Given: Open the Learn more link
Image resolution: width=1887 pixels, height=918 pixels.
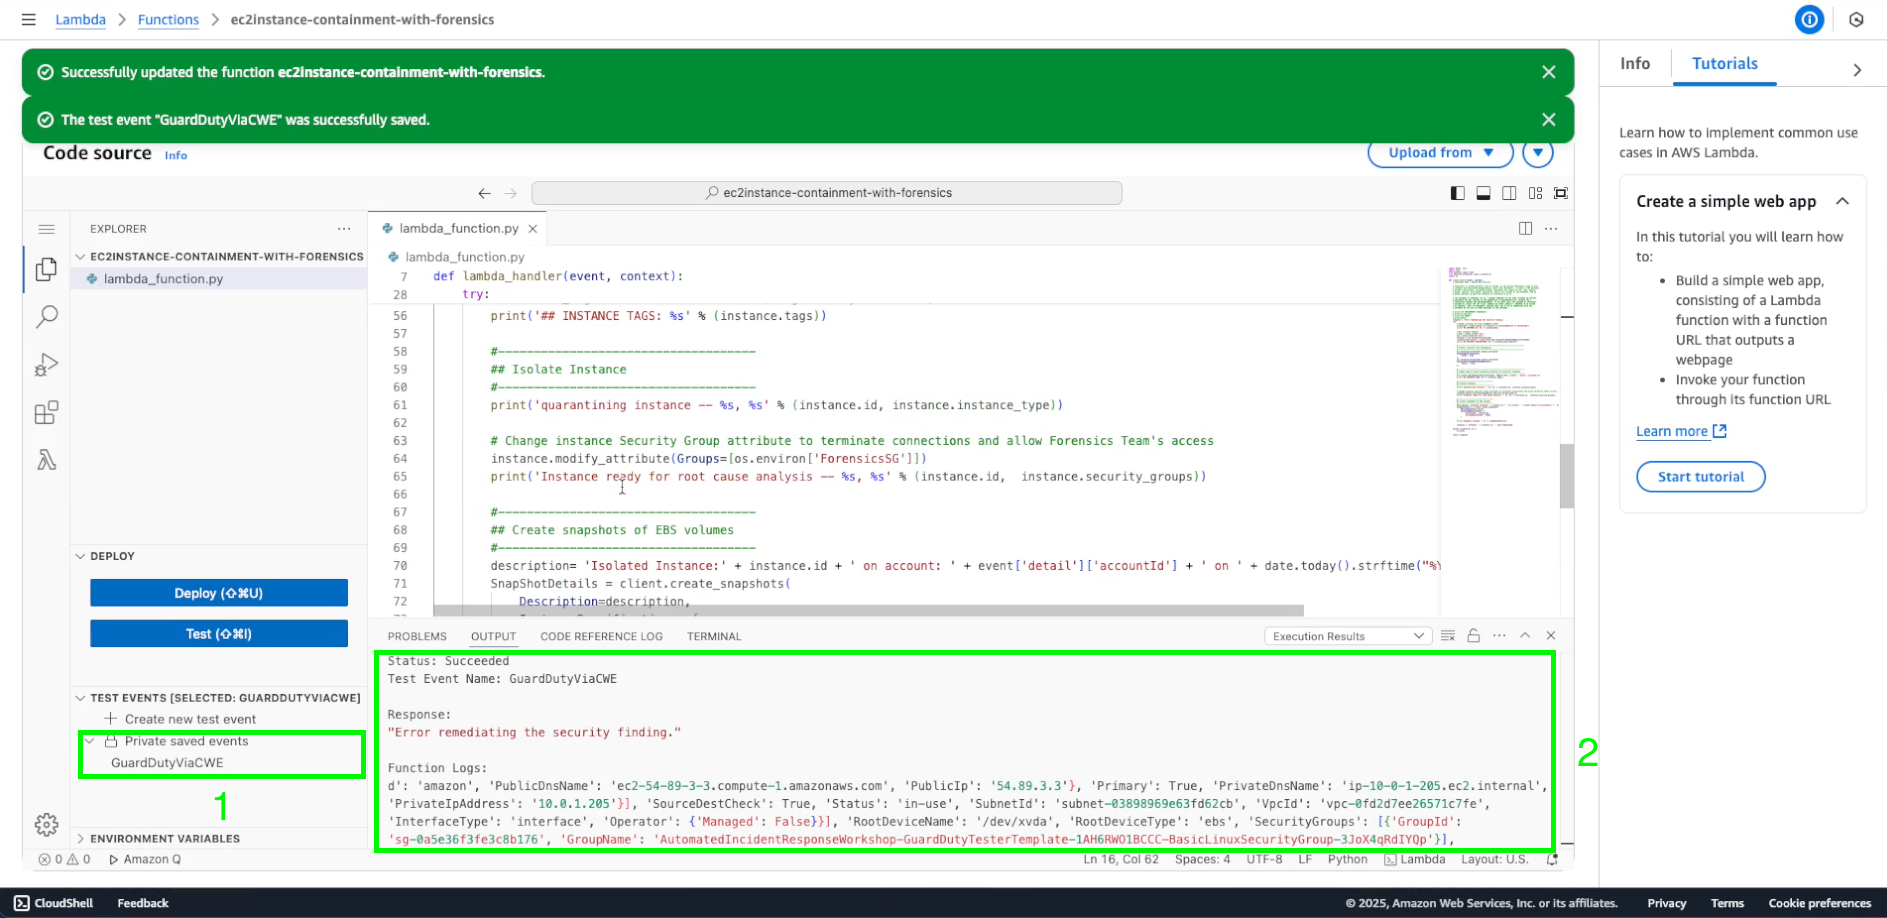Looking at the screenshot, I should pyautogui.click(x=1681, y=431).
